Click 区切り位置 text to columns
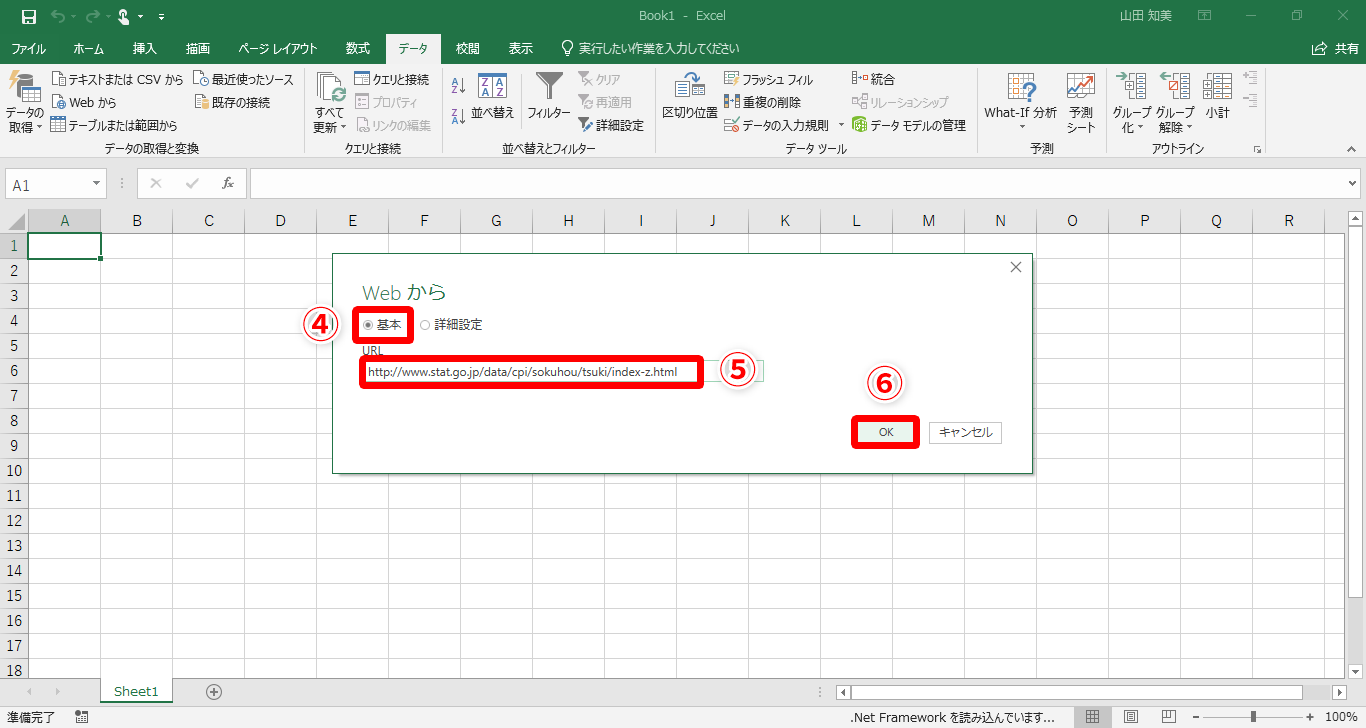The image size is (1366, 728). (690, 98)
